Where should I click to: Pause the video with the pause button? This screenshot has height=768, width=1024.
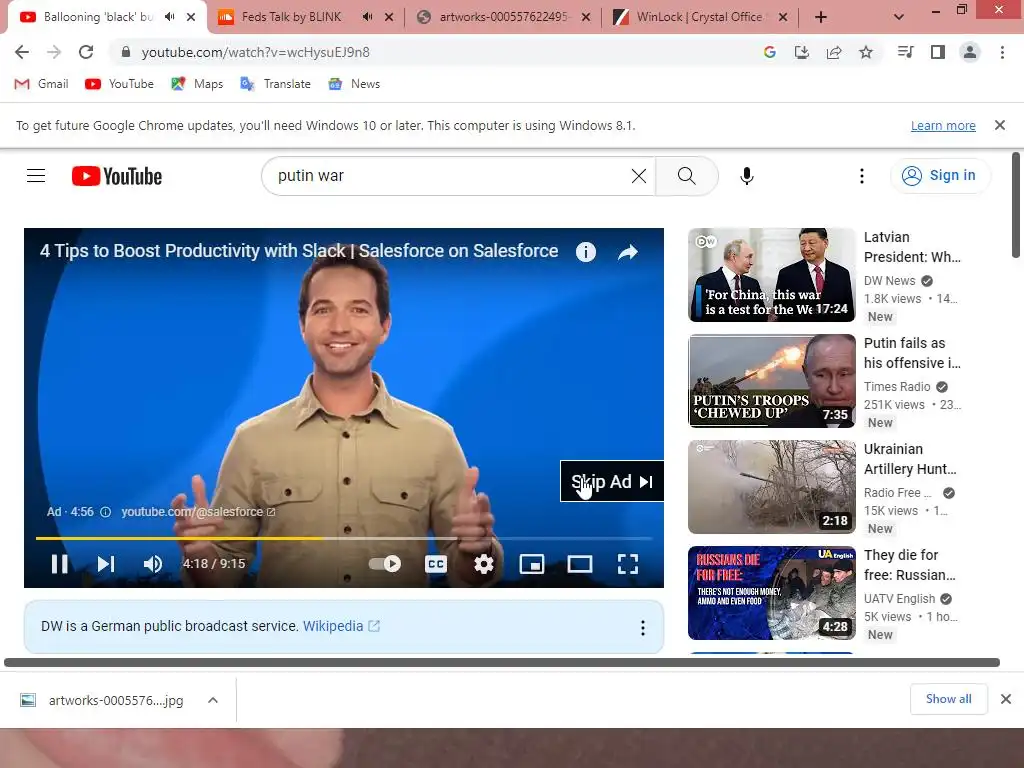[59, 564]
